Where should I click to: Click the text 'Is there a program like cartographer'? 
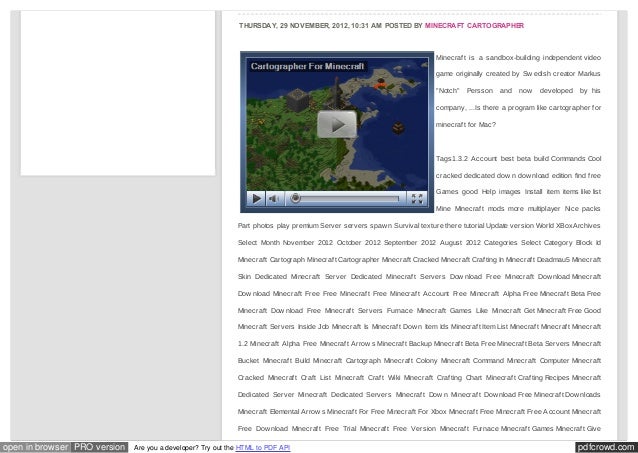(x=531, y=107)
